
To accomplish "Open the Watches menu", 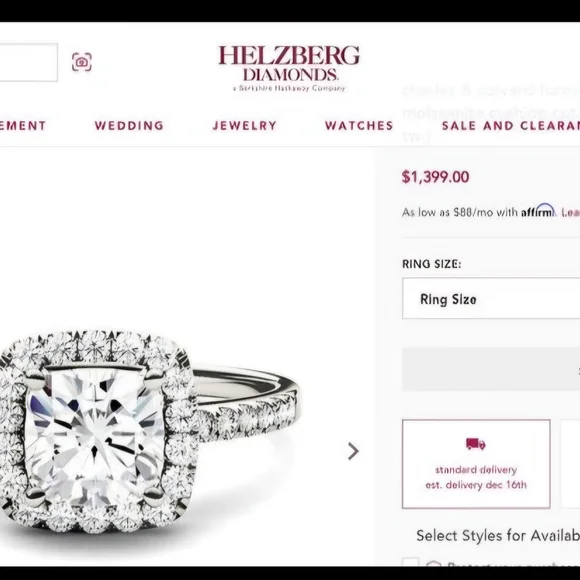I will coord(359,126).
